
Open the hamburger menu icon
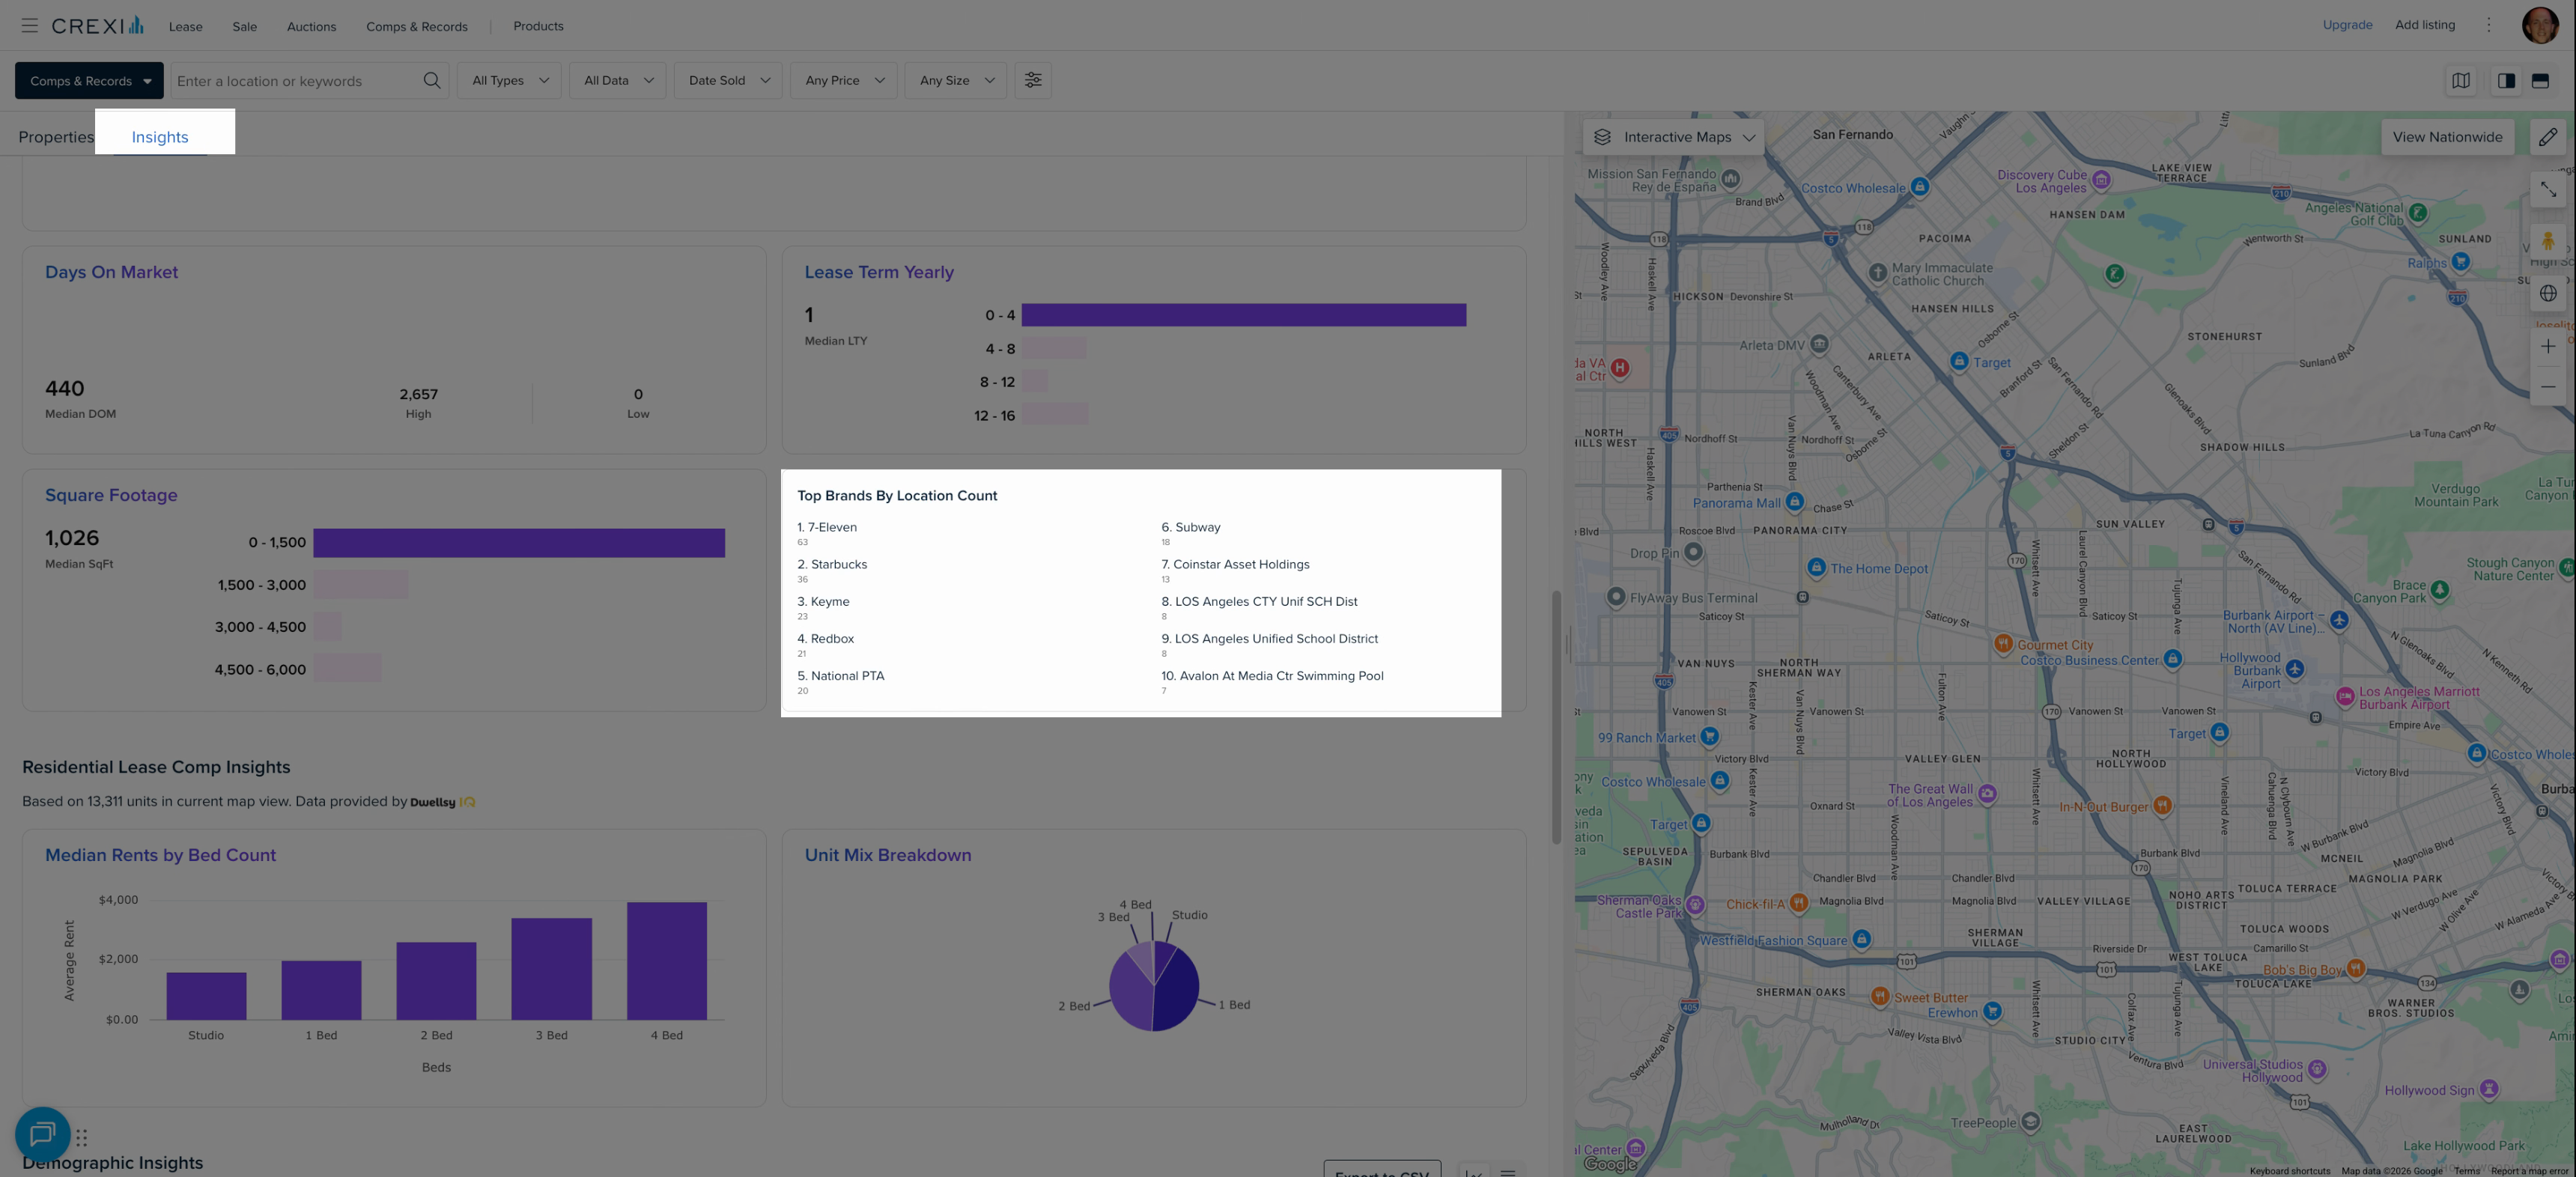[29, 26]
